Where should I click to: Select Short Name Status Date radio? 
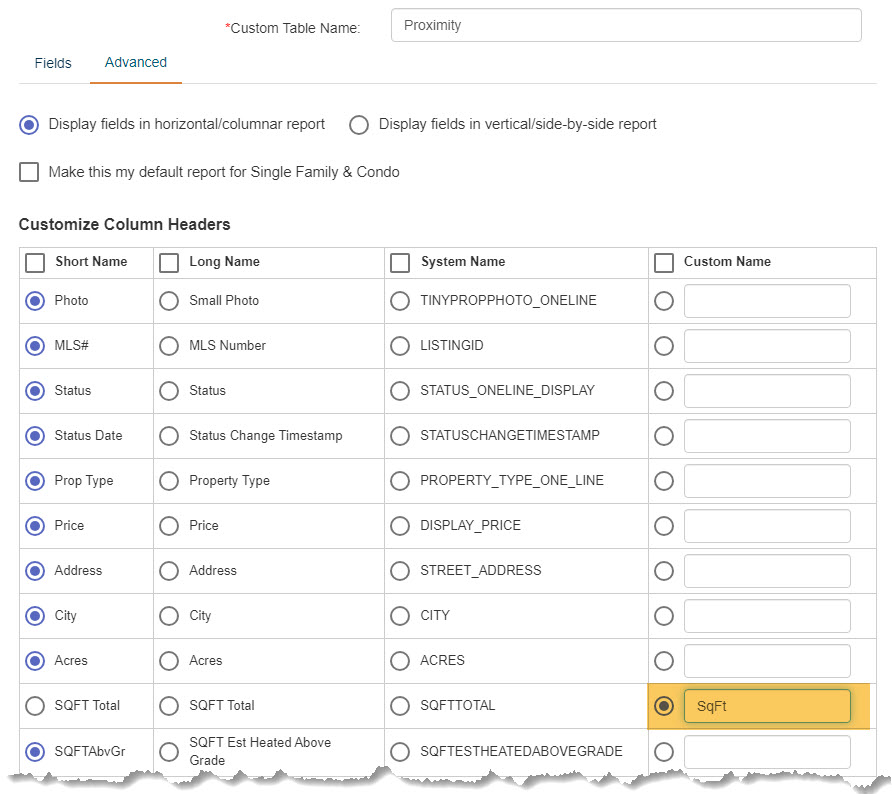pyautogui.click(x=35, y=436)
